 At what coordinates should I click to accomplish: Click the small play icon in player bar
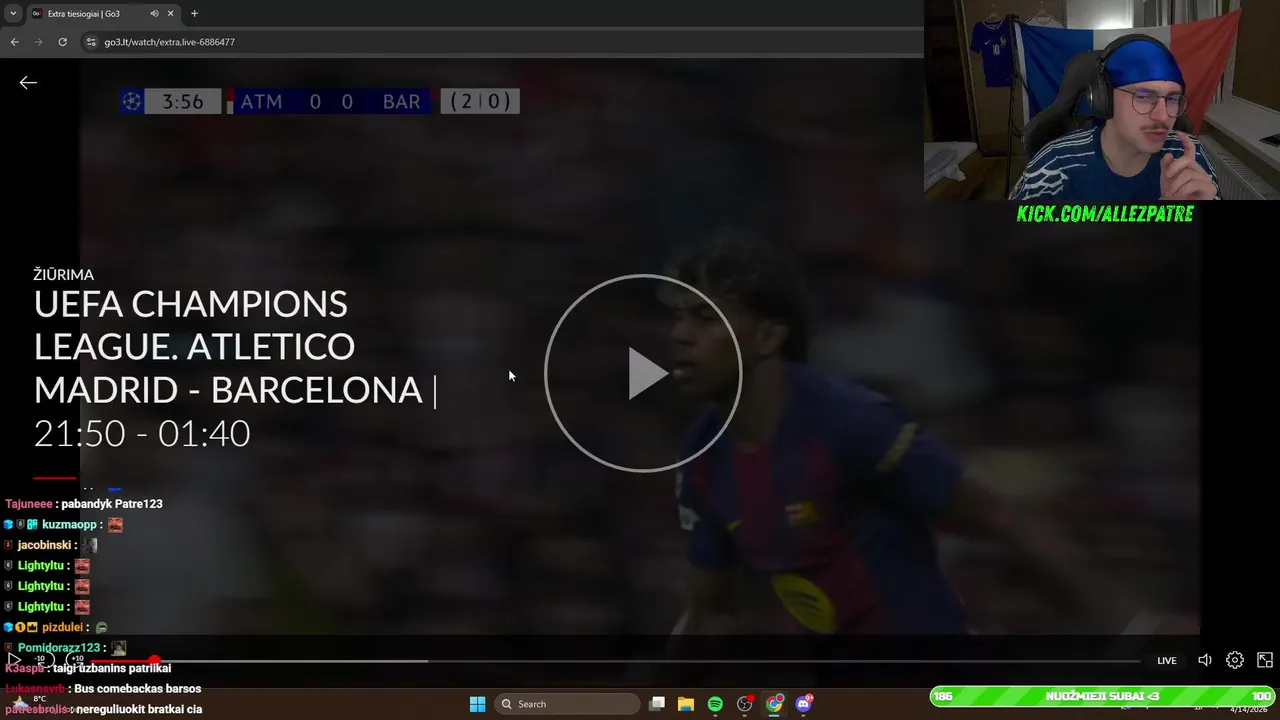[14, 660]
